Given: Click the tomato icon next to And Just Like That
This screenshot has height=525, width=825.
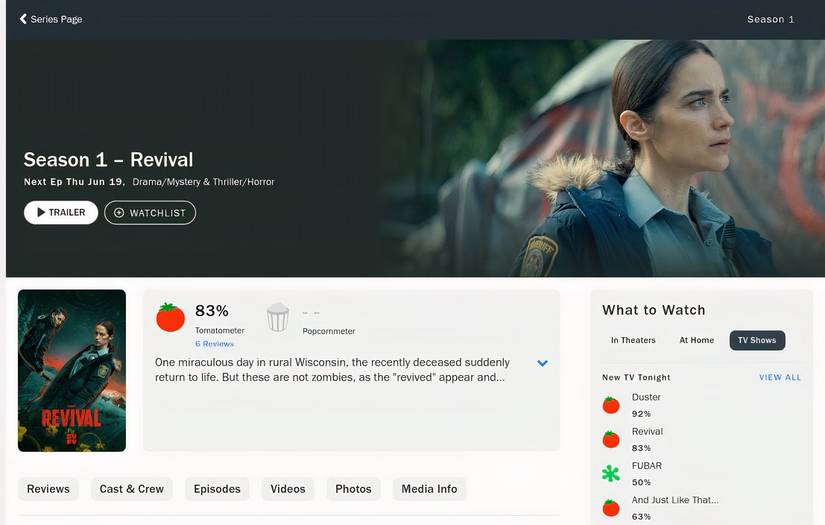Looking at the screenshot, I should [611, 507].
